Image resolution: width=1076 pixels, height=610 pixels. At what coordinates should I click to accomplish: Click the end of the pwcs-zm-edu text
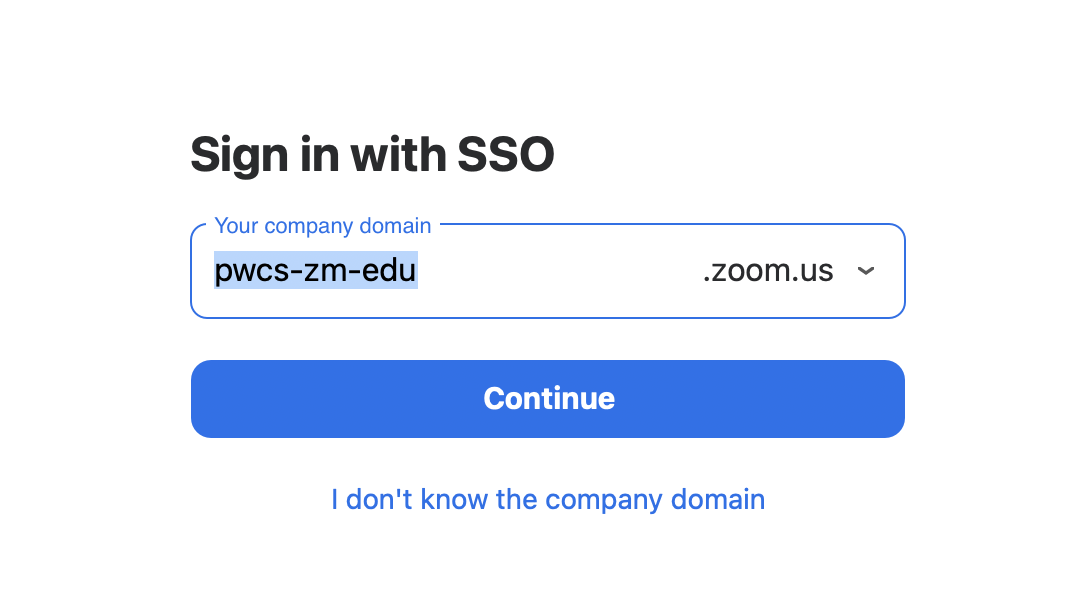pyautogui.click(x=417, y=271)
